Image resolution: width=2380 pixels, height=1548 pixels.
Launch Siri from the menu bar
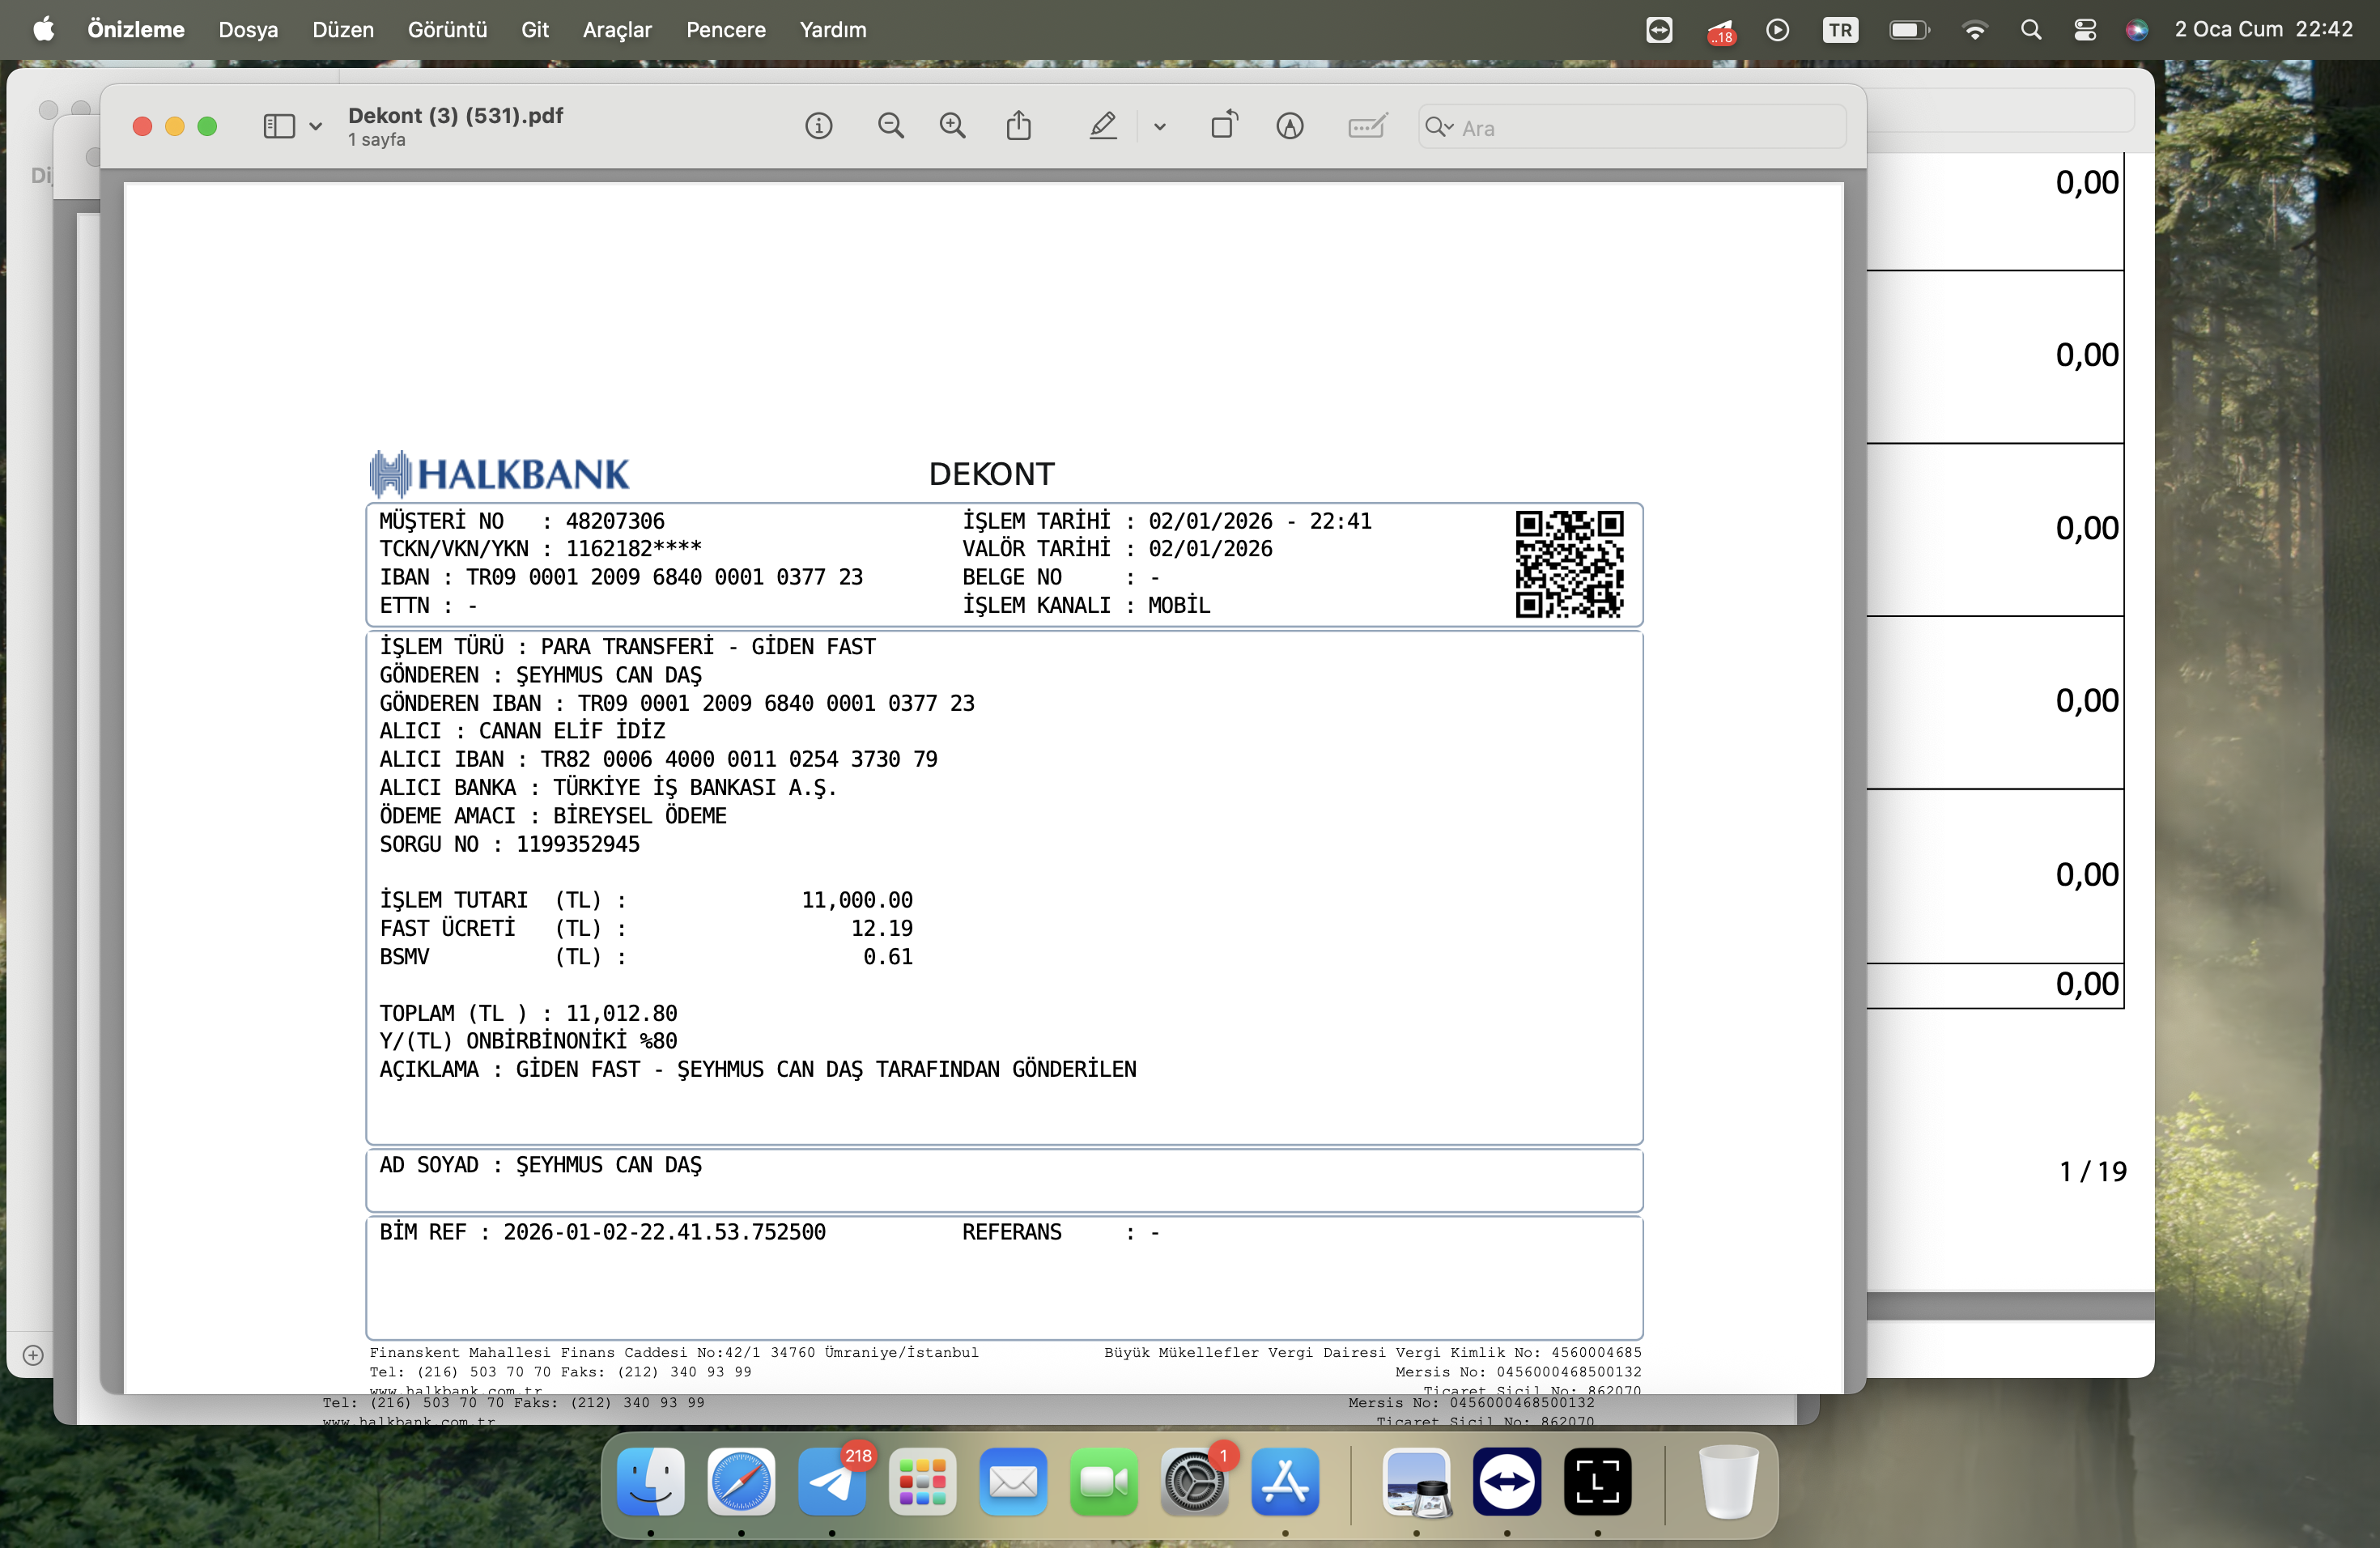[2137, 30]
